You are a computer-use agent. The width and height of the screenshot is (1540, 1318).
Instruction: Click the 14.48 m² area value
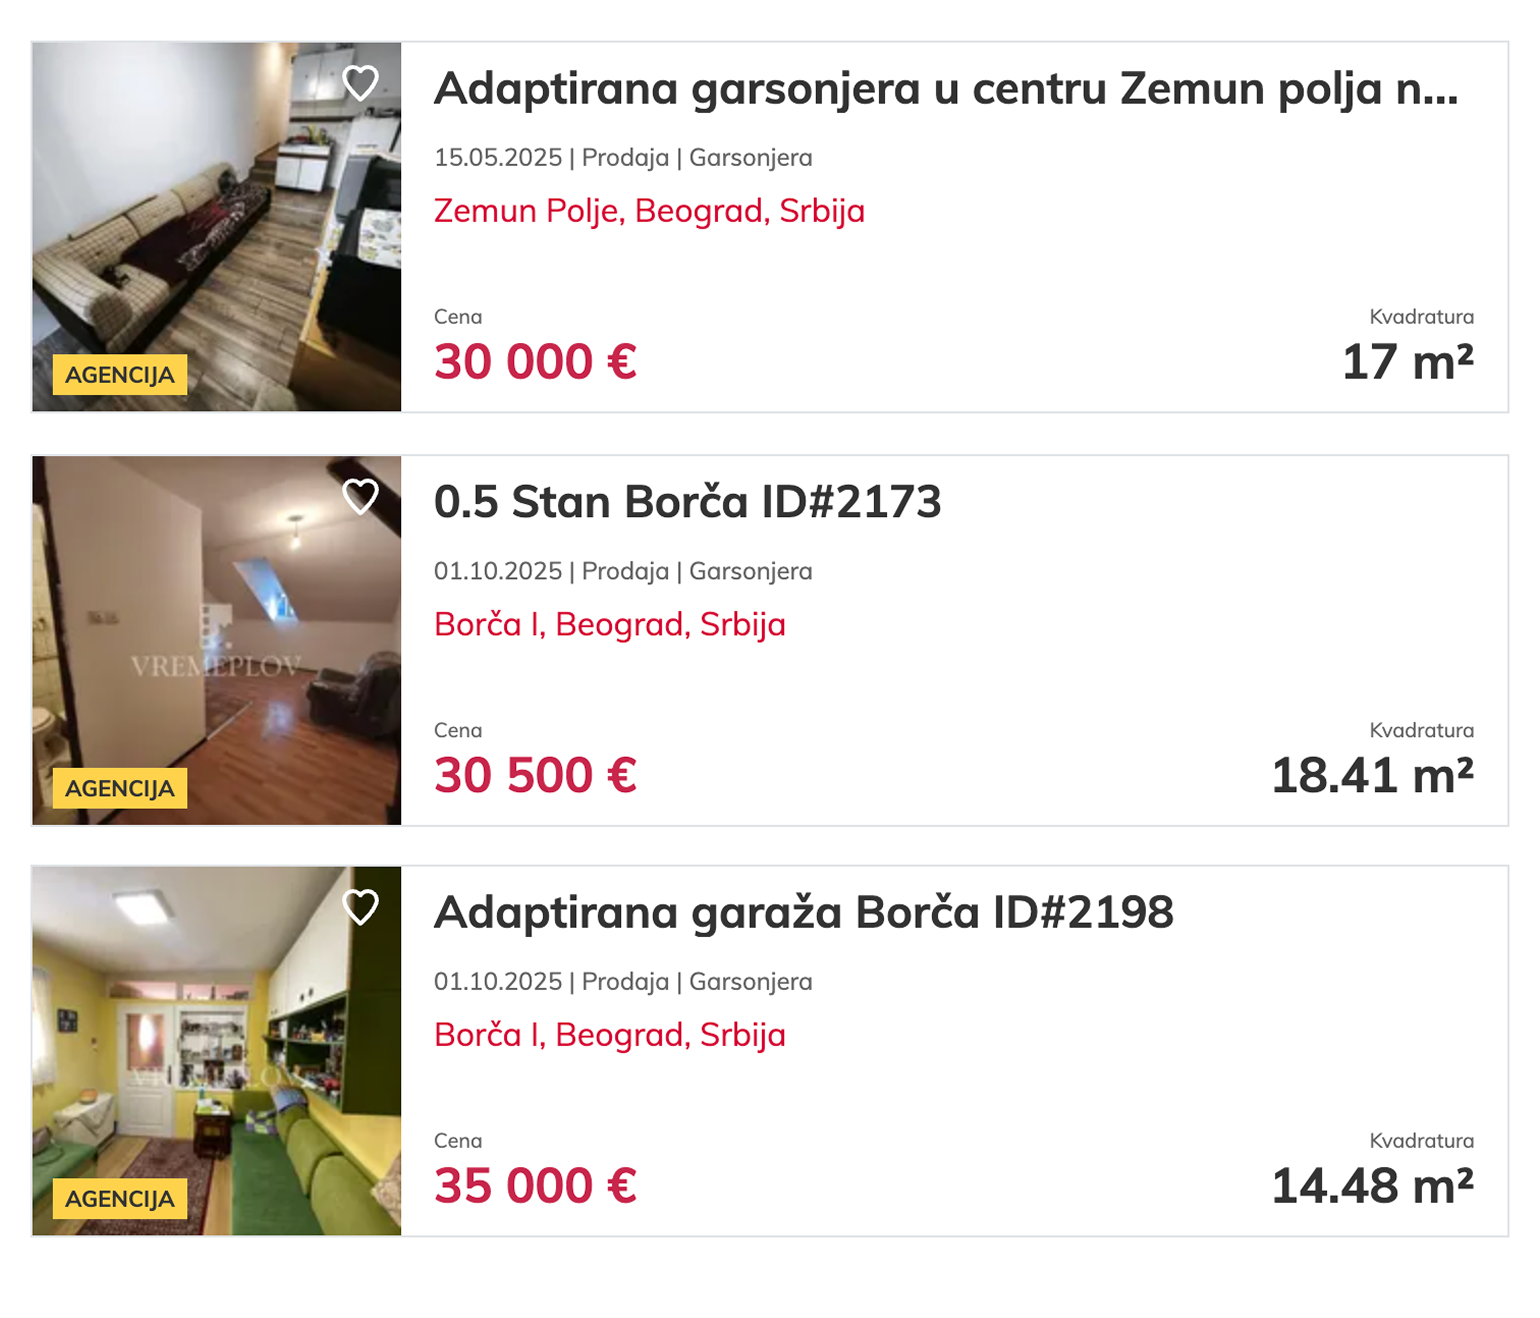tap(1372, 1186)
